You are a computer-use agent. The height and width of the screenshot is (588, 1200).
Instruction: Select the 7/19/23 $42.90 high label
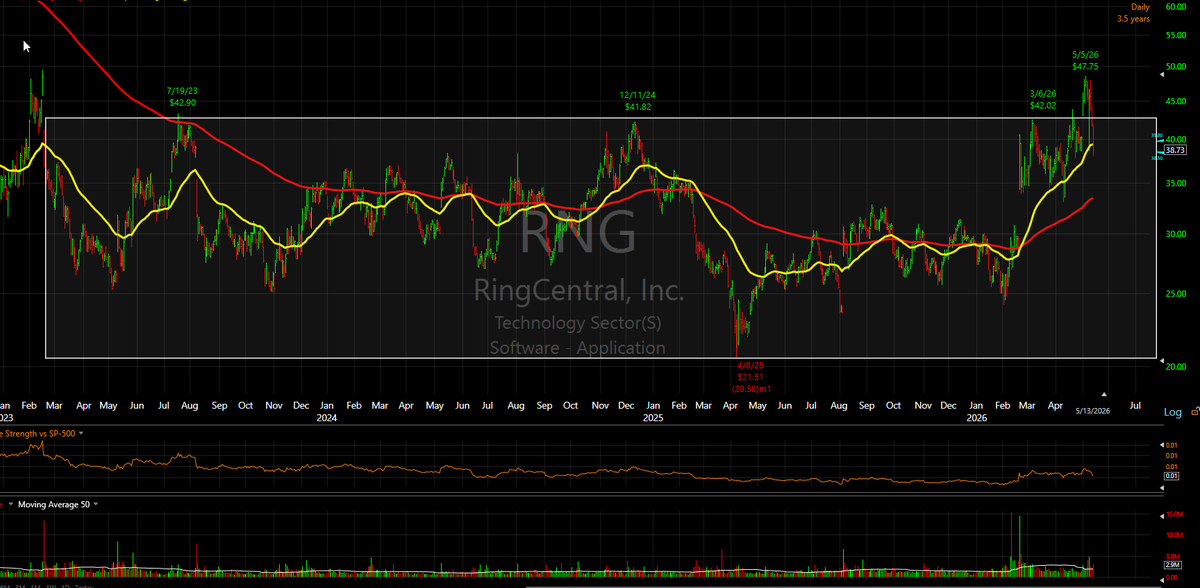pyautogui.click(x=182, y=97)
